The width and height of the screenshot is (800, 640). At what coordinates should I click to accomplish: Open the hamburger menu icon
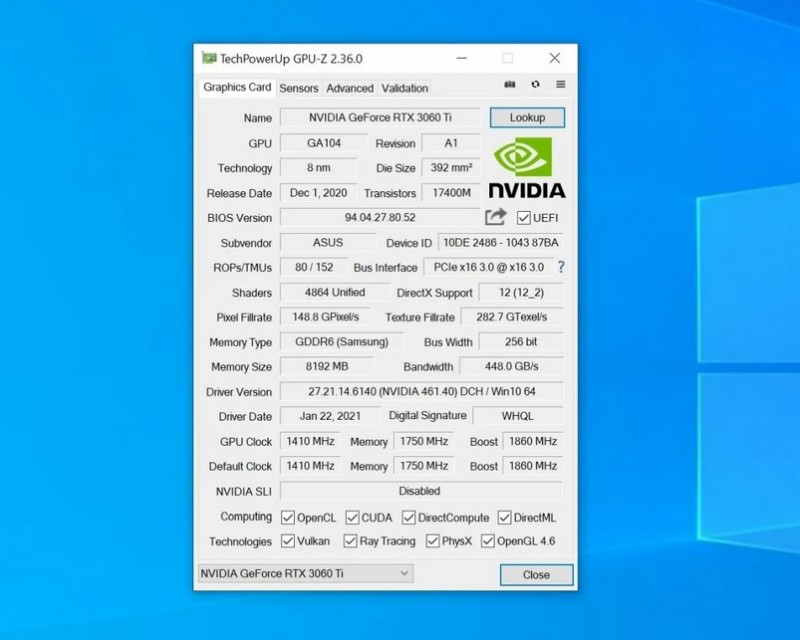tap(560, 84)
